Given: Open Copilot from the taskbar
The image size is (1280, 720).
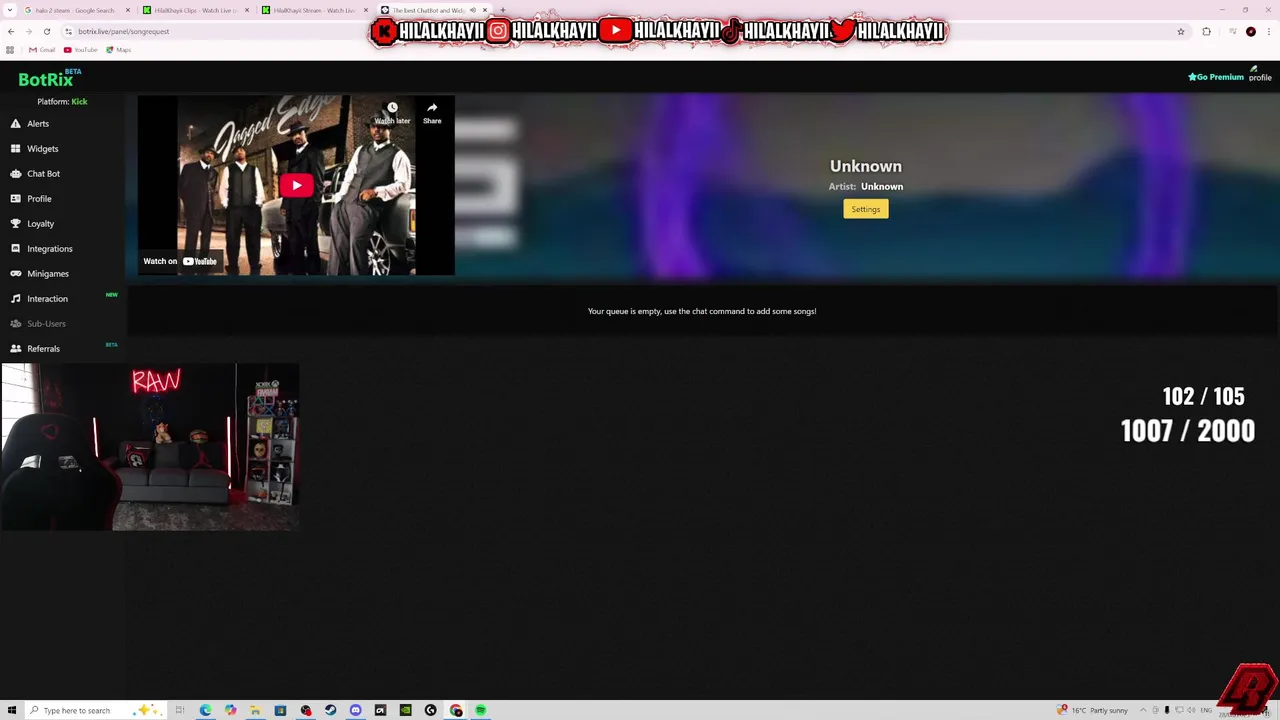Looking at the screenshot, I should (230, 710).
